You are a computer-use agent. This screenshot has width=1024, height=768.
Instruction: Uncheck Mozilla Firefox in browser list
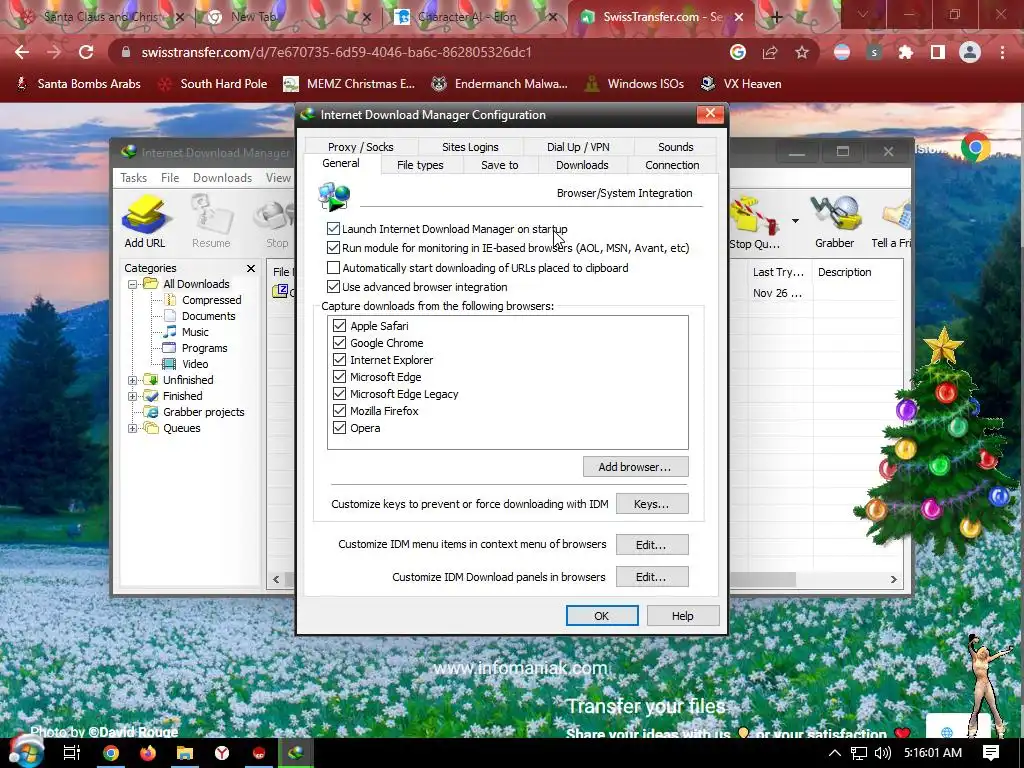tap(339, 410)
